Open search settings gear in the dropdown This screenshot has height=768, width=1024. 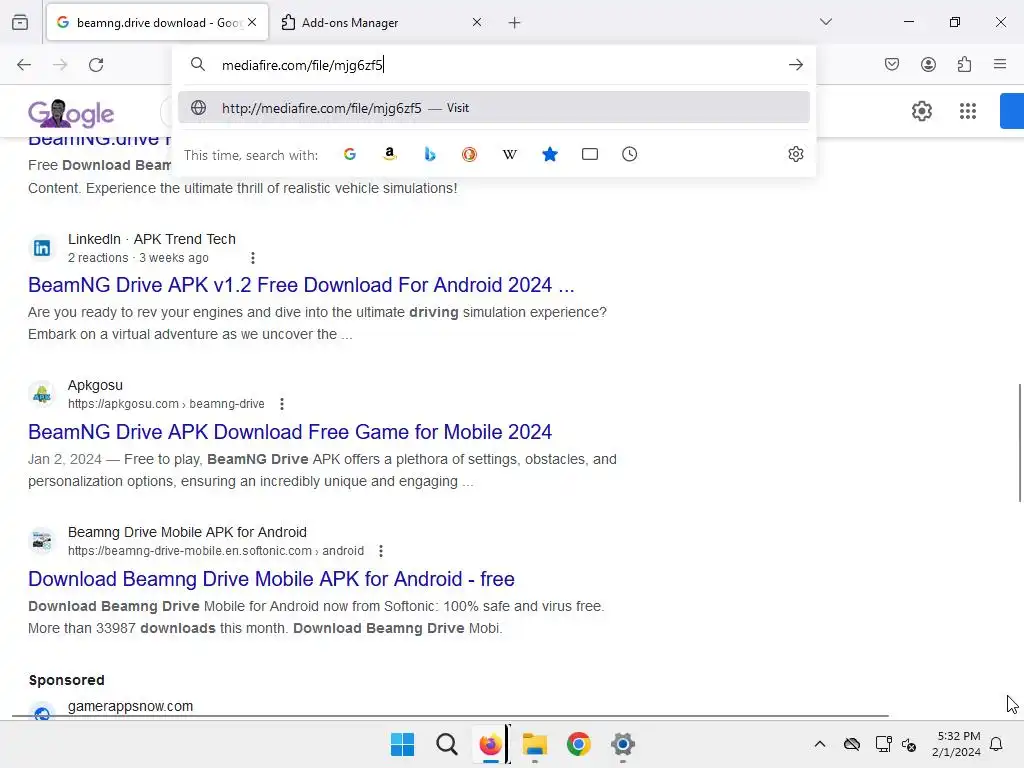(795, 154)
